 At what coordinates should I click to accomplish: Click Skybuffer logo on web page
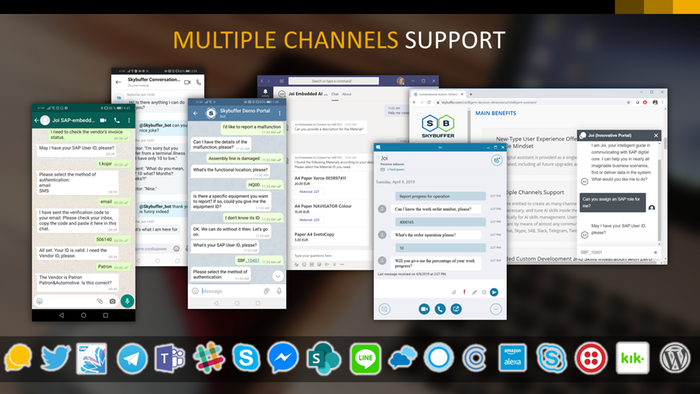click(x=438, y=126)
